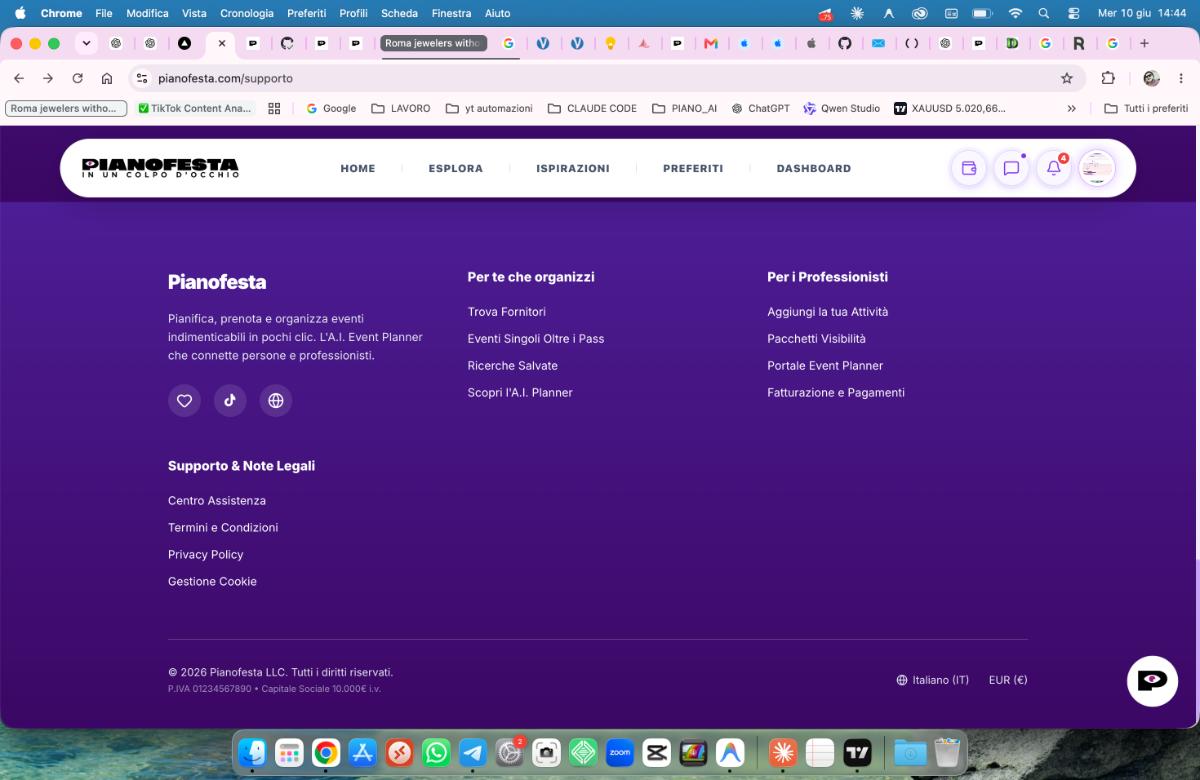Click the heart social icon in footer

pos(184,400)
